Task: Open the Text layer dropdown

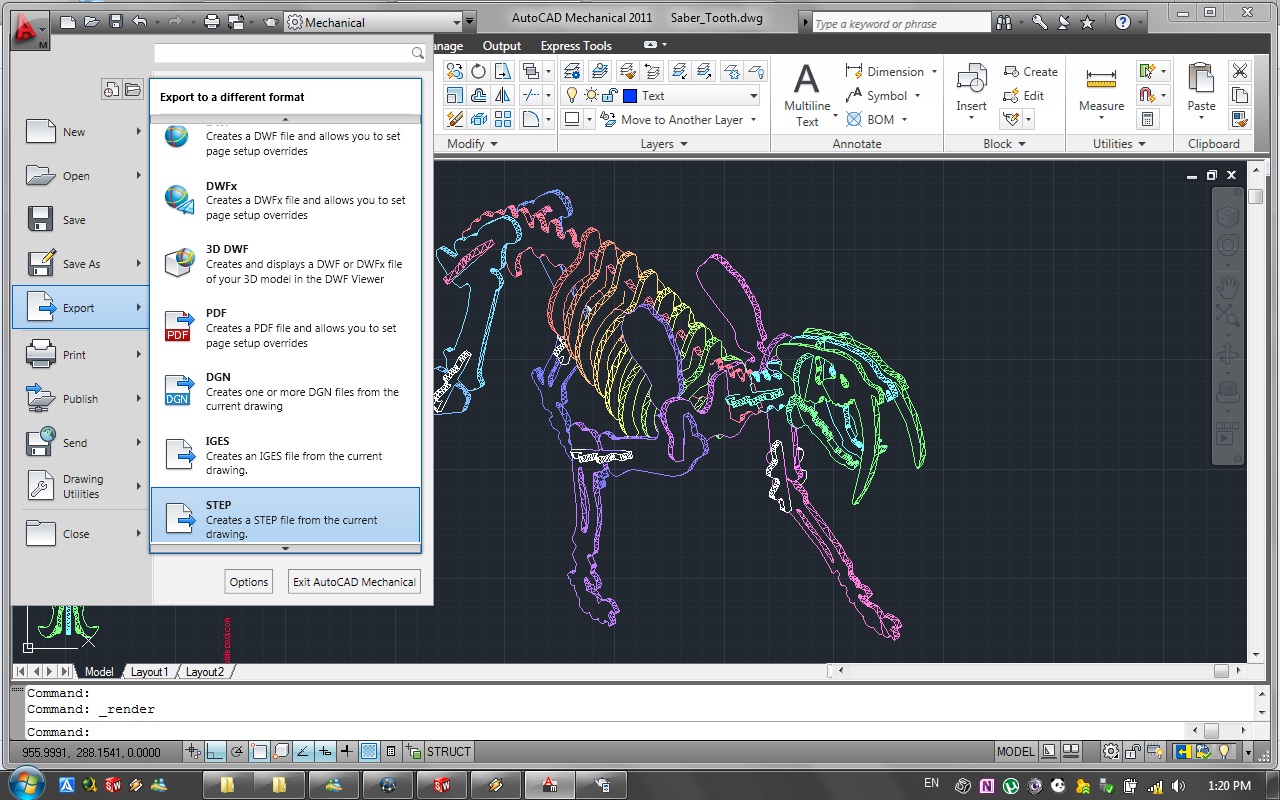Action: [x=753, y=96]
